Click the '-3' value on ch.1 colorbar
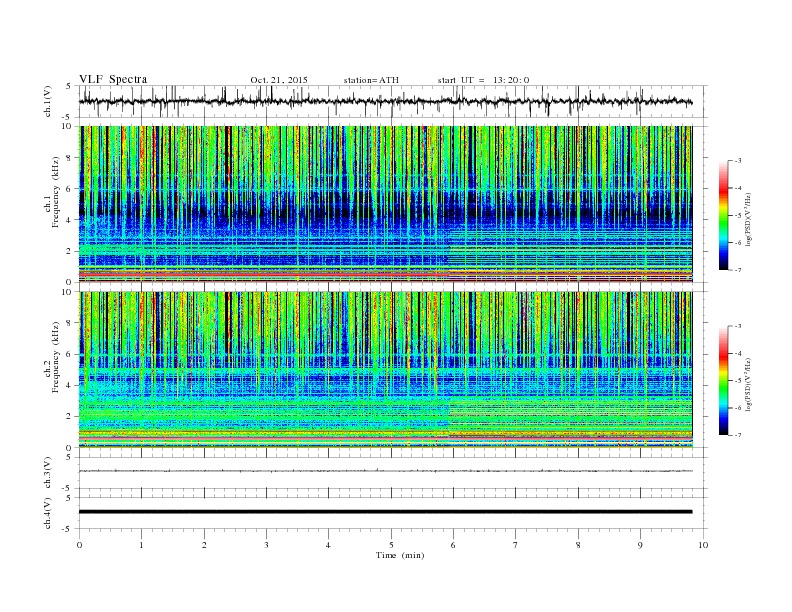 pos(738,161)
